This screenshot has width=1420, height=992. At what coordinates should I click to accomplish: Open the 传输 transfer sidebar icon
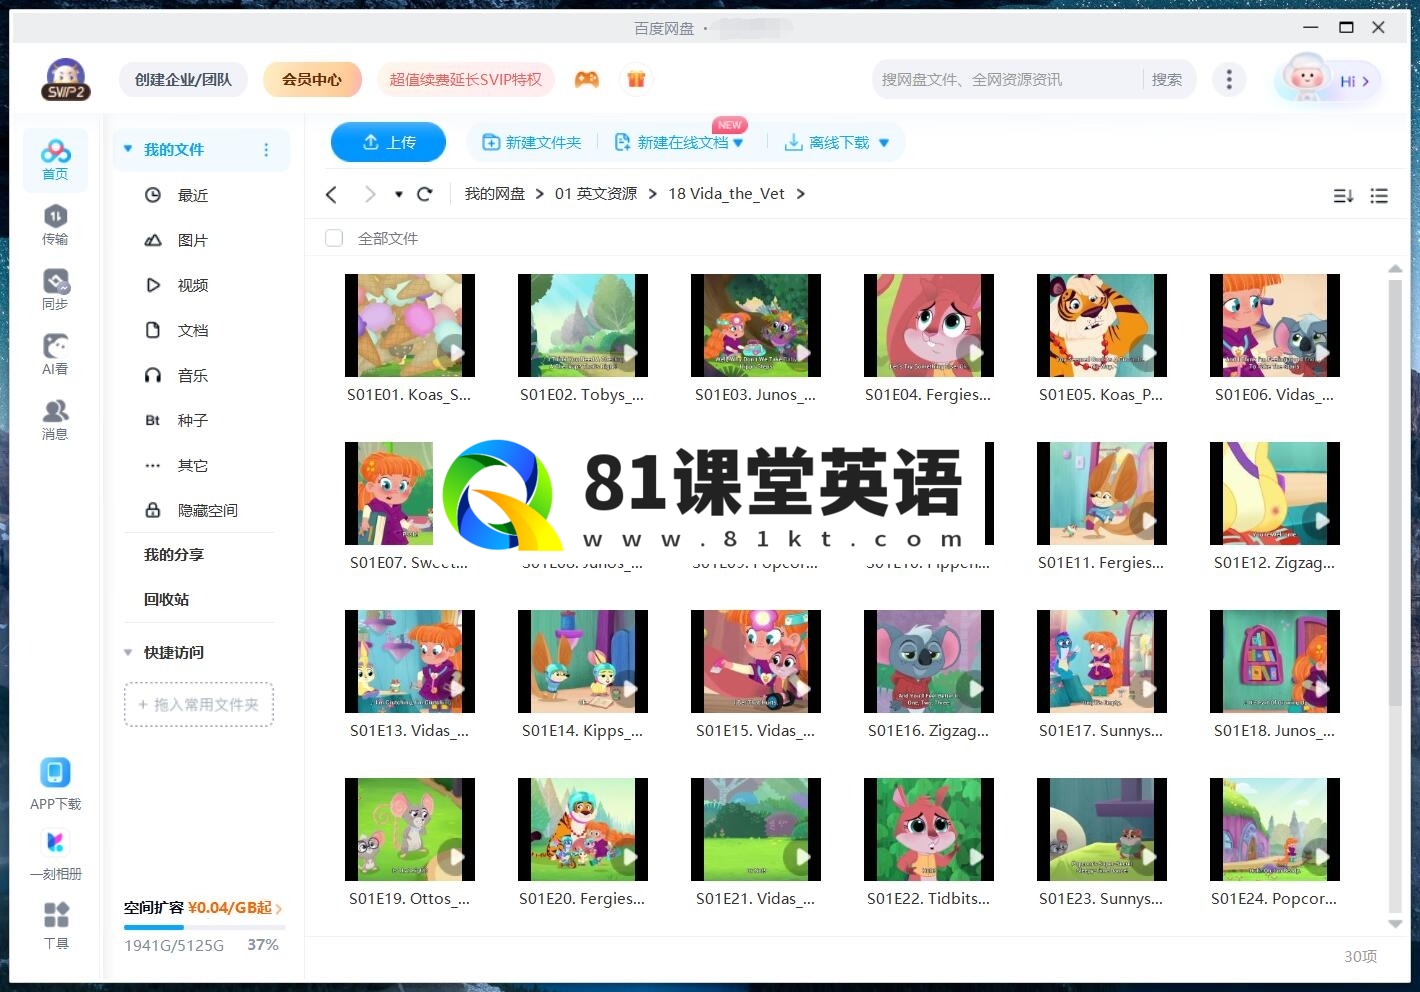point(55,224)
